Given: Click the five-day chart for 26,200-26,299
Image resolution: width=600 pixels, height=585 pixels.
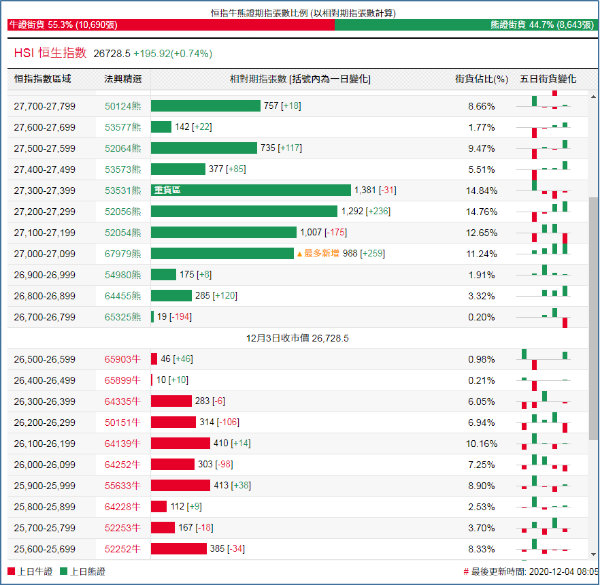Looking at the screenshot, I should coord(543,422).
